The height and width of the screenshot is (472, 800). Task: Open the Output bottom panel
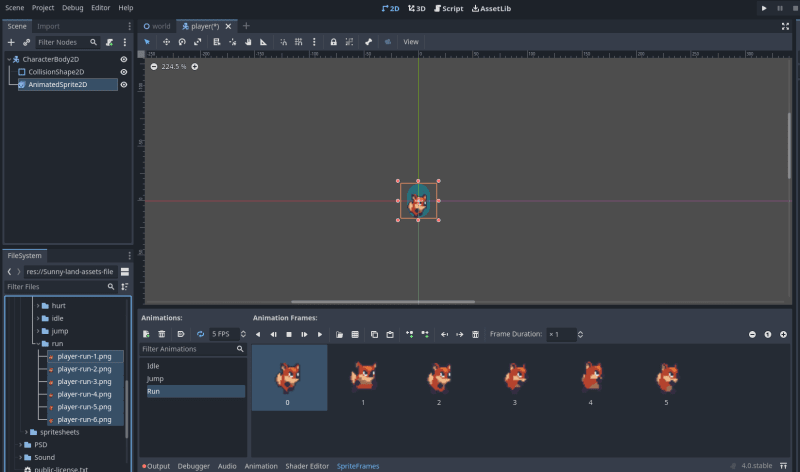click(x=156, y=466)
